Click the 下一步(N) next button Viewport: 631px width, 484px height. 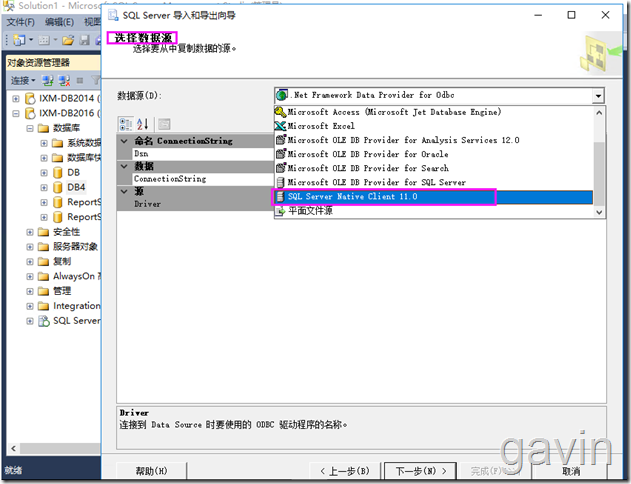(x=421, y=471)
